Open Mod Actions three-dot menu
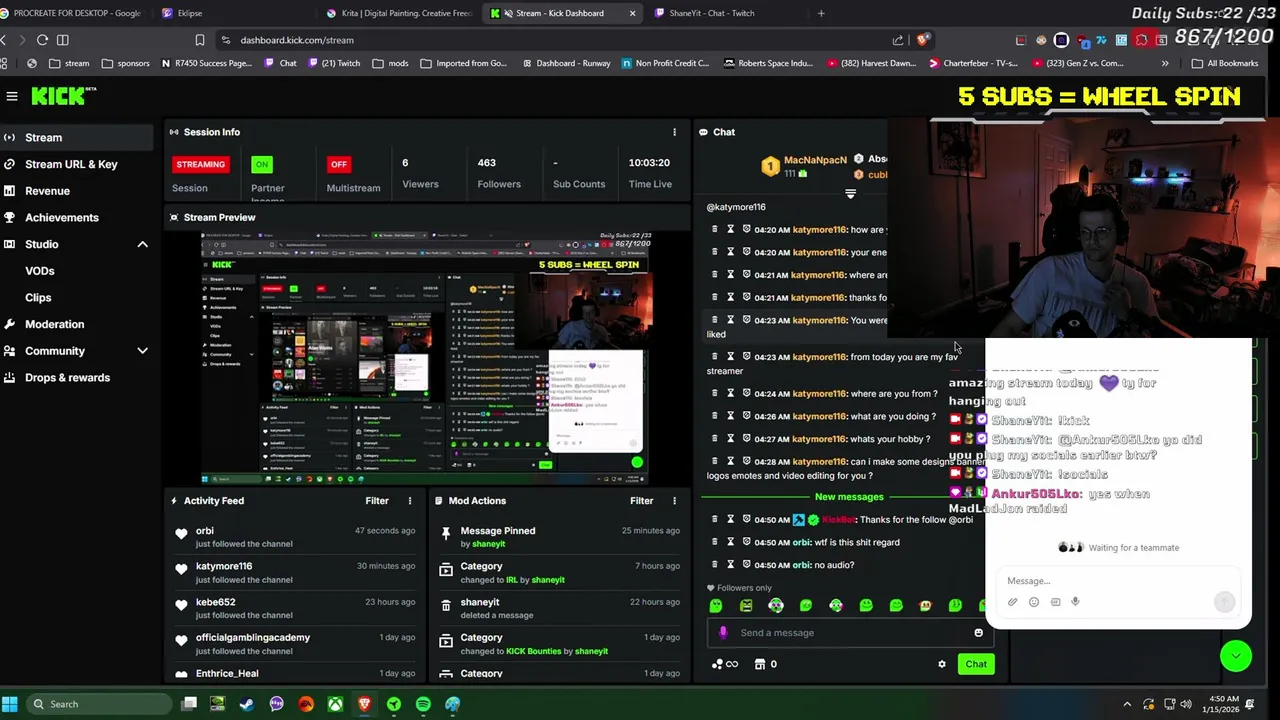 674,501
